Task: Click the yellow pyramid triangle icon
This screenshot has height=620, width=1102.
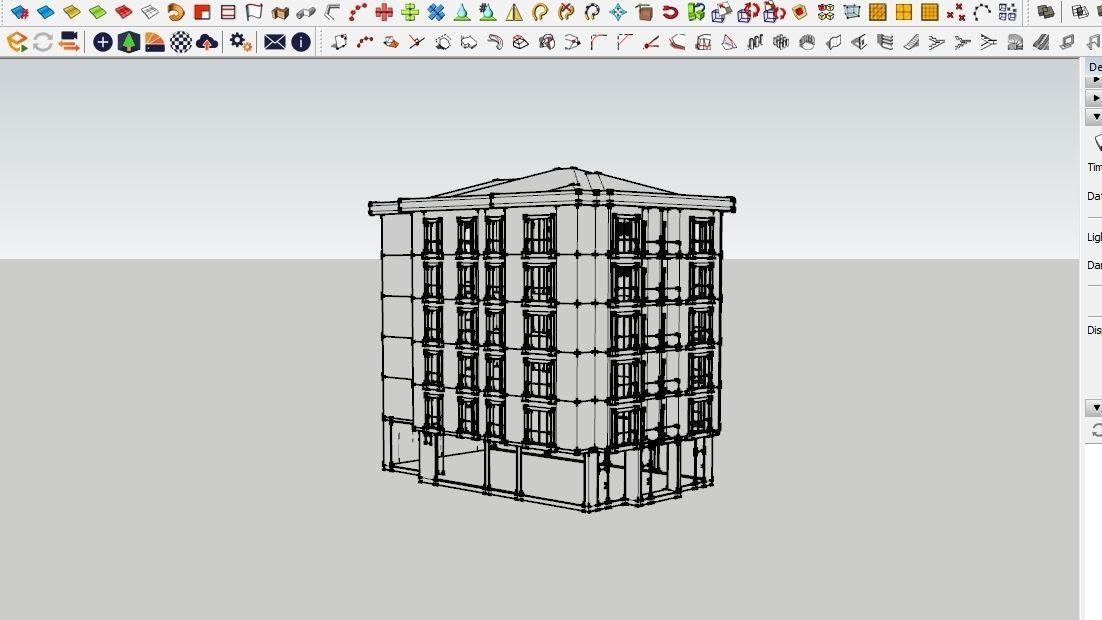Action: pos(514,12)
